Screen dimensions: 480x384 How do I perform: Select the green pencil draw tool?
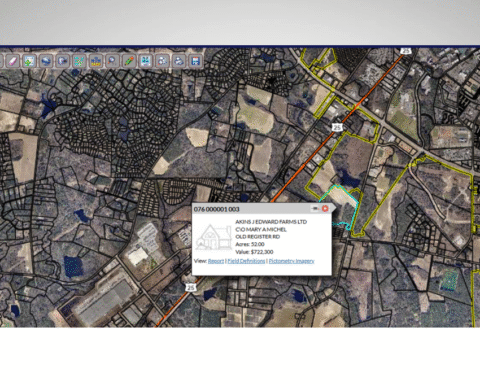tap(129, 61)
